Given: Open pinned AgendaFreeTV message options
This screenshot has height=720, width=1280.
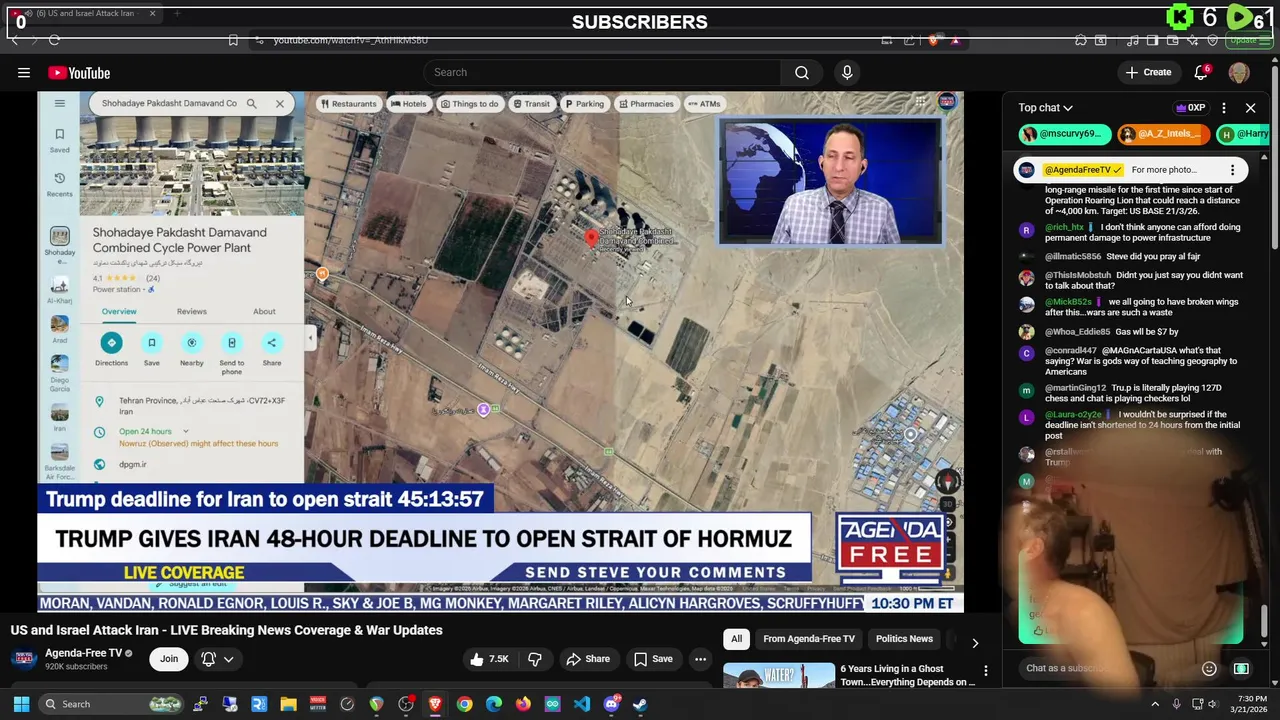Looking at the screenshot, I should pos(1232,170).
